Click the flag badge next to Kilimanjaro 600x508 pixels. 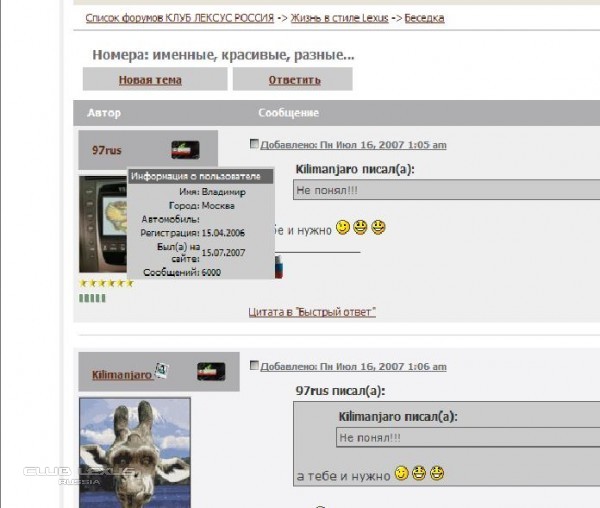[211, 371]
